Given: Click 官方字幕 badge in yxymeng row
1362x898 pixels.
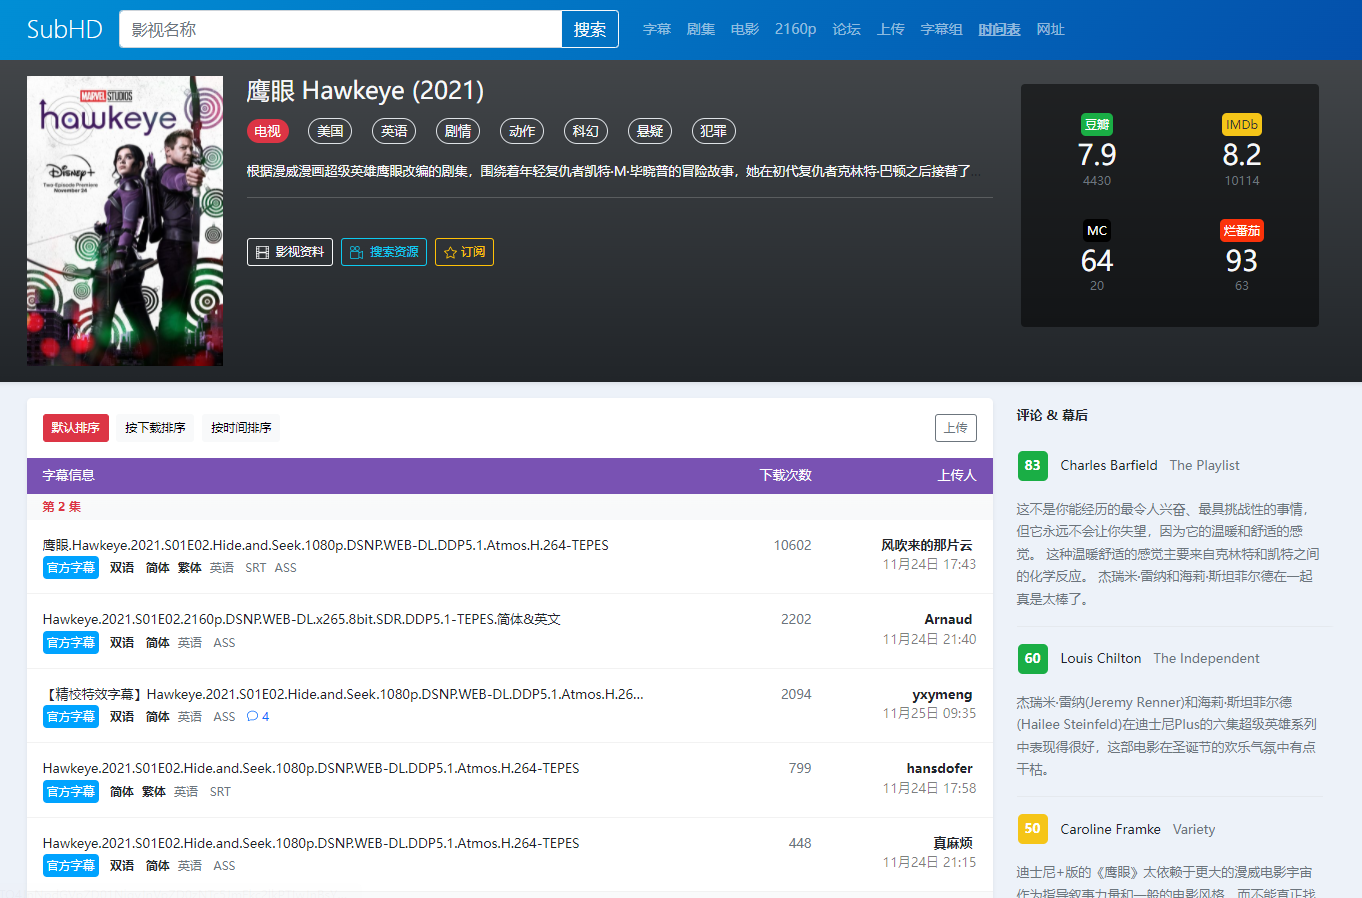Looking at the screenshot, I should 71,717.
